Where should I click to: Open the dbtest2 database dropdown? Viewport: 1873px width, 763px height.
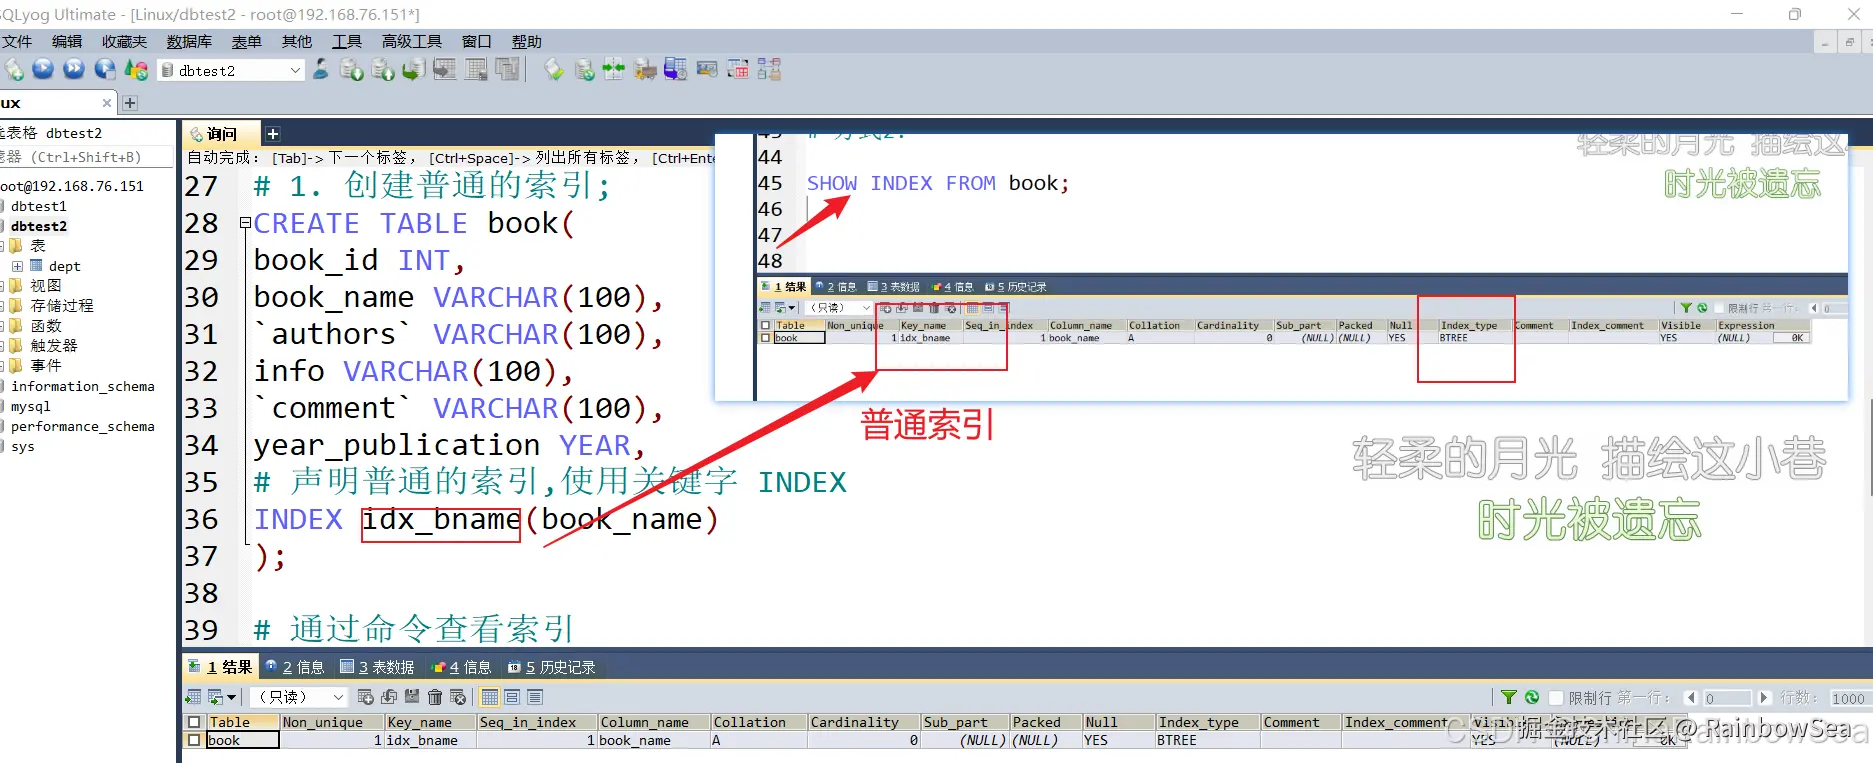click(x=295, y=70)
